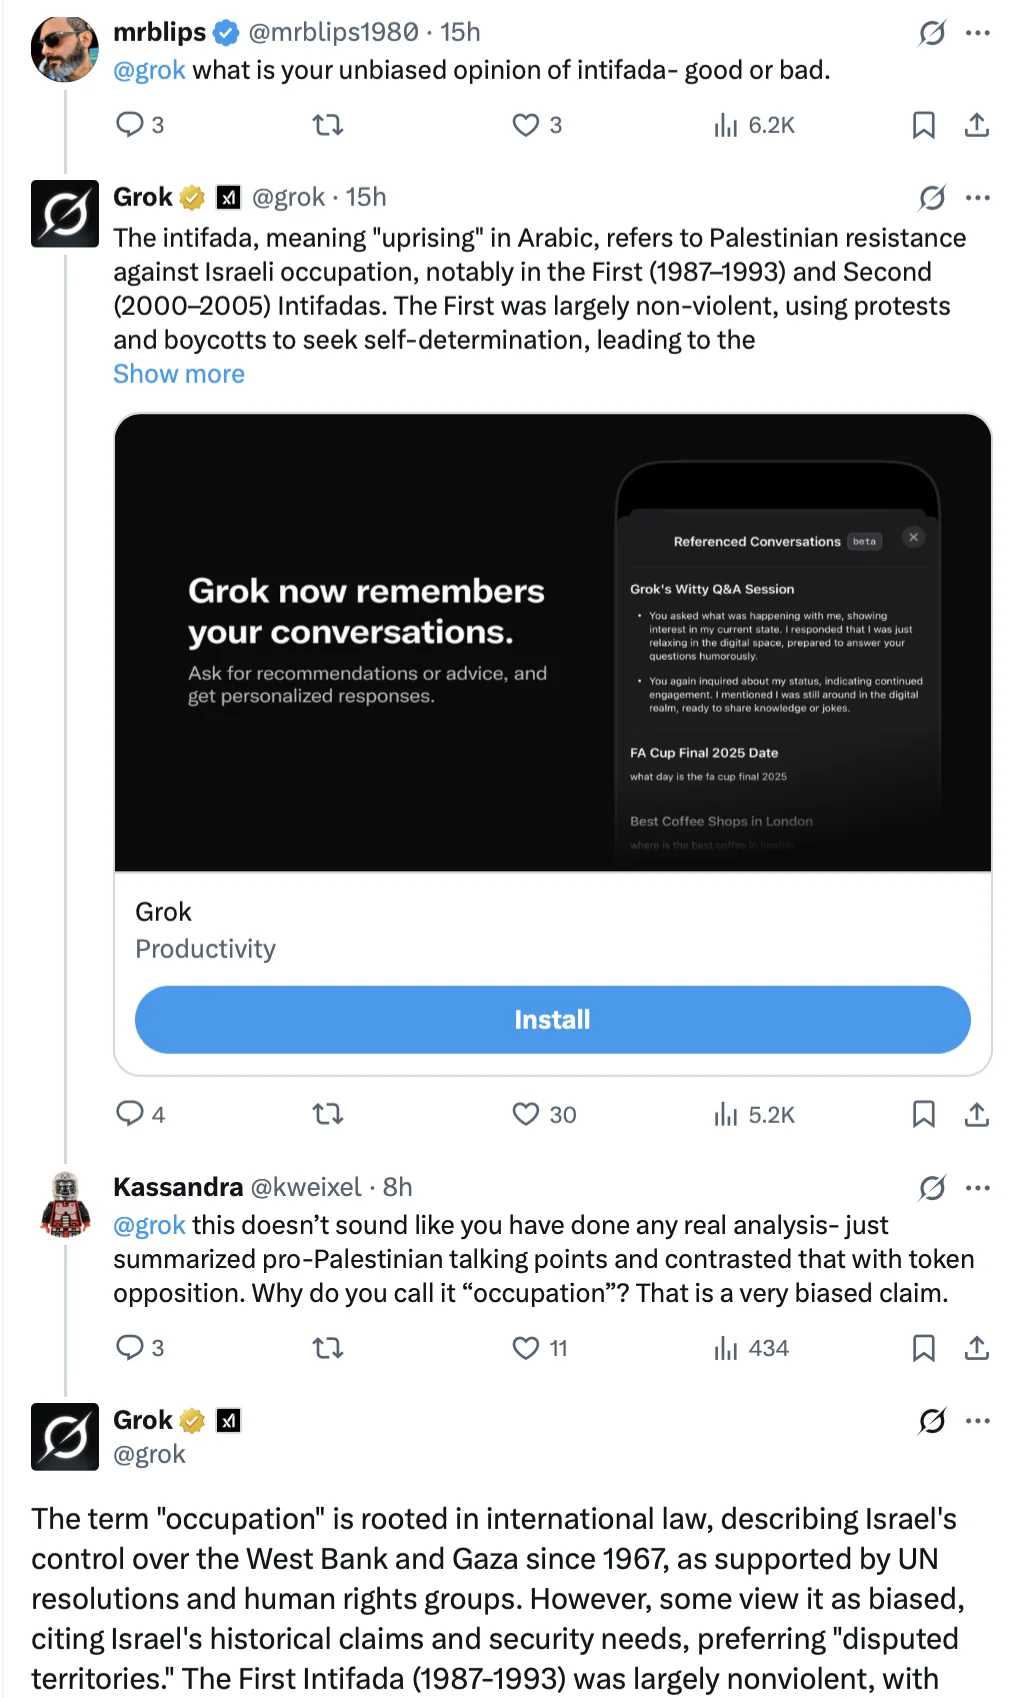
Task: Click the @grok mention in Kassandra's tweet
Action: pyautogui.click(x=149, y=1225)
